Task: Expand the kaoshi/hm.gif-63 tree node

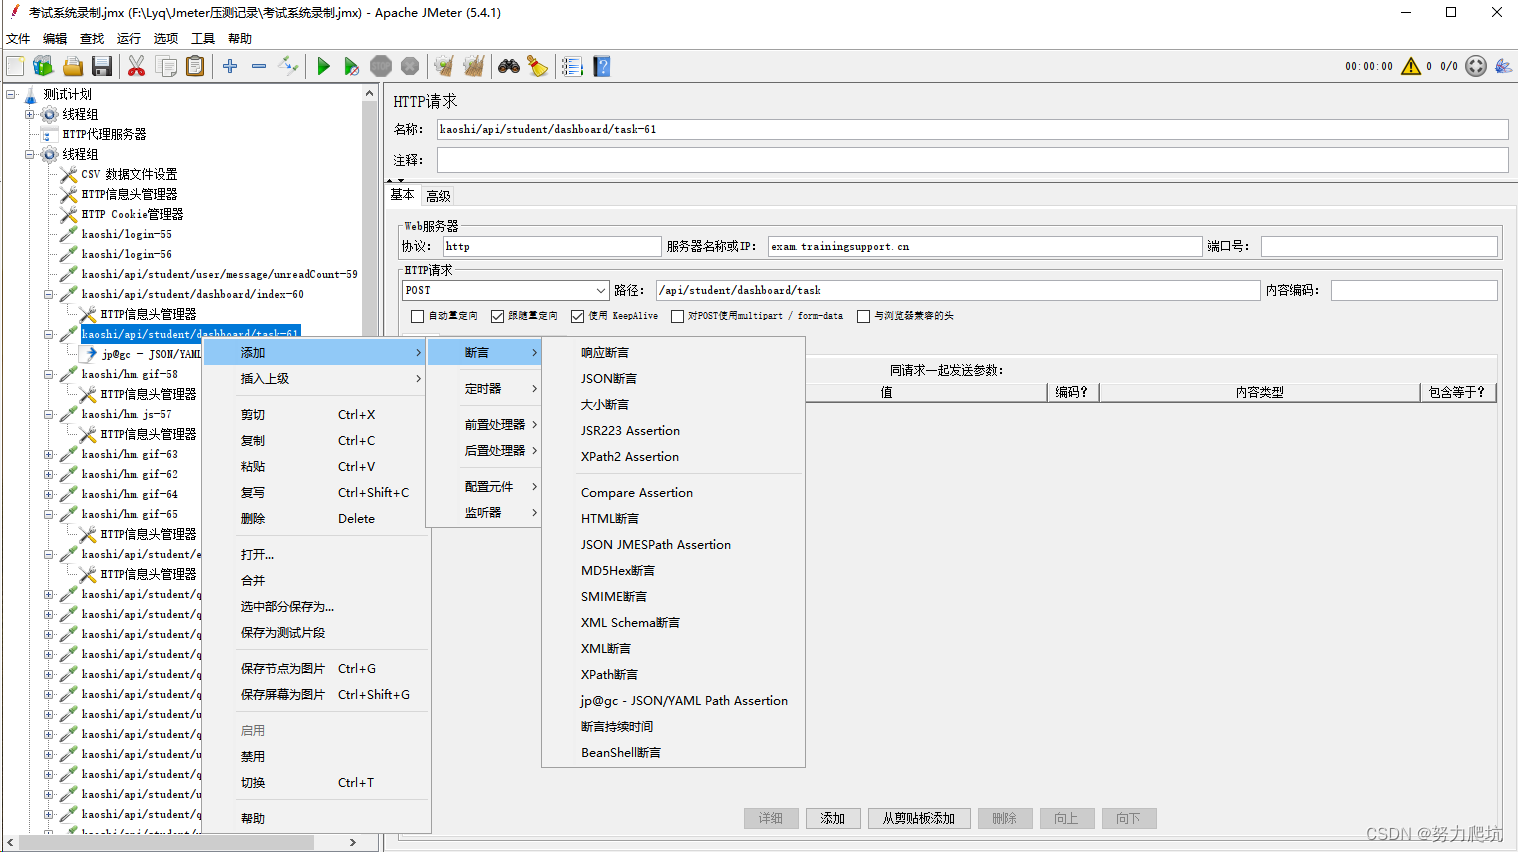Action: 48,454
